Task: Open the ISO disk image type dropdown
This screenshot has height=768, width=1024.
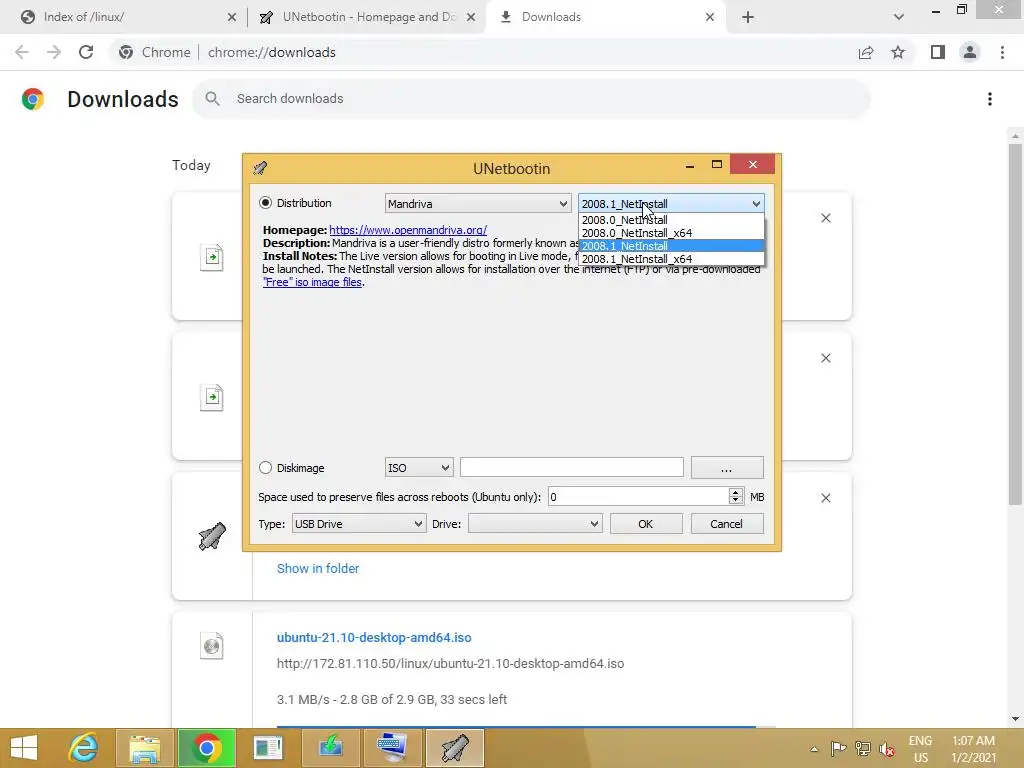Action: coord(419,468)
